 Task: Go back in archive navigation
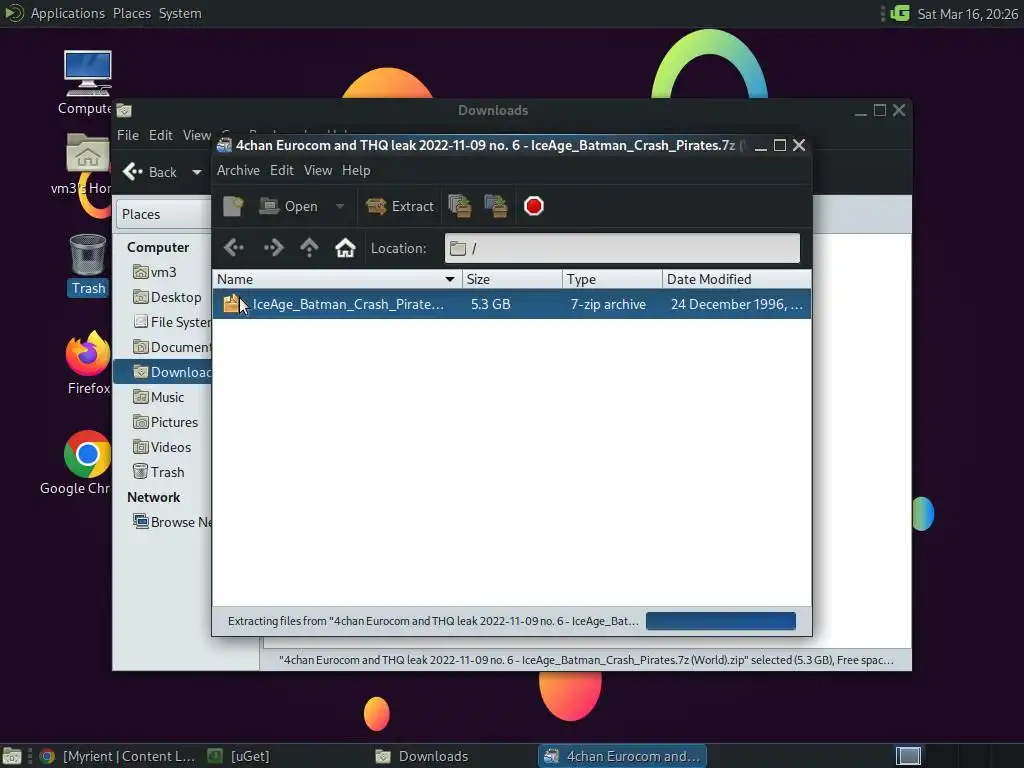234,248
